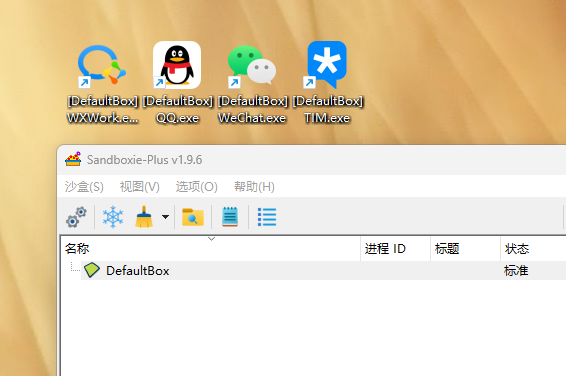Sort by the 名称 column header
566x376 pixels.
pyautogui.click(x=210, y=249)
